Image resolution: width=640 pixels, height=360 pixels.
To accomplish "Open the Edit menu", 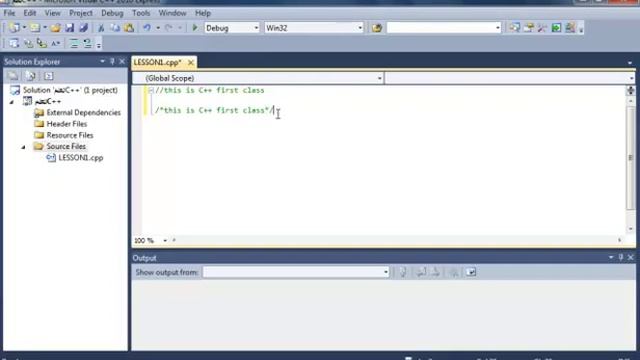I will tap(30, 13).
